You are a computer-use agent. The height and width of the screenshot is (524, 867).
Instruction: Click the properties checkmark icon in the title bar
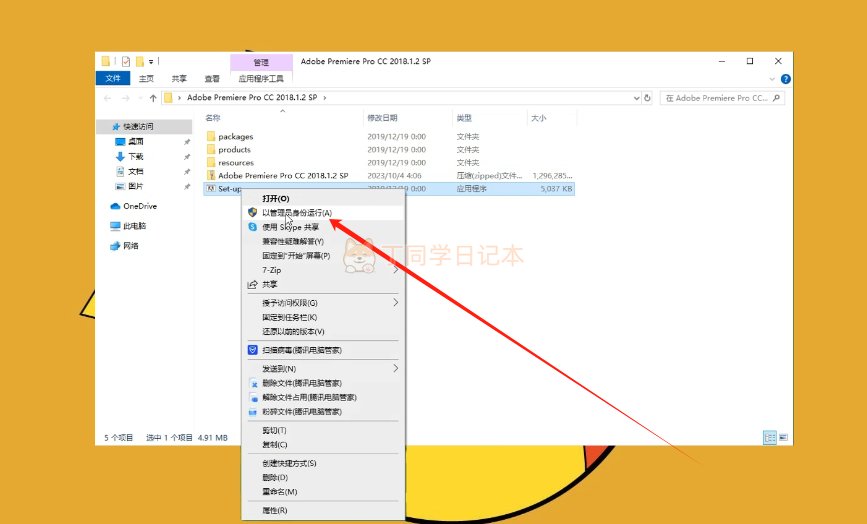126,61
